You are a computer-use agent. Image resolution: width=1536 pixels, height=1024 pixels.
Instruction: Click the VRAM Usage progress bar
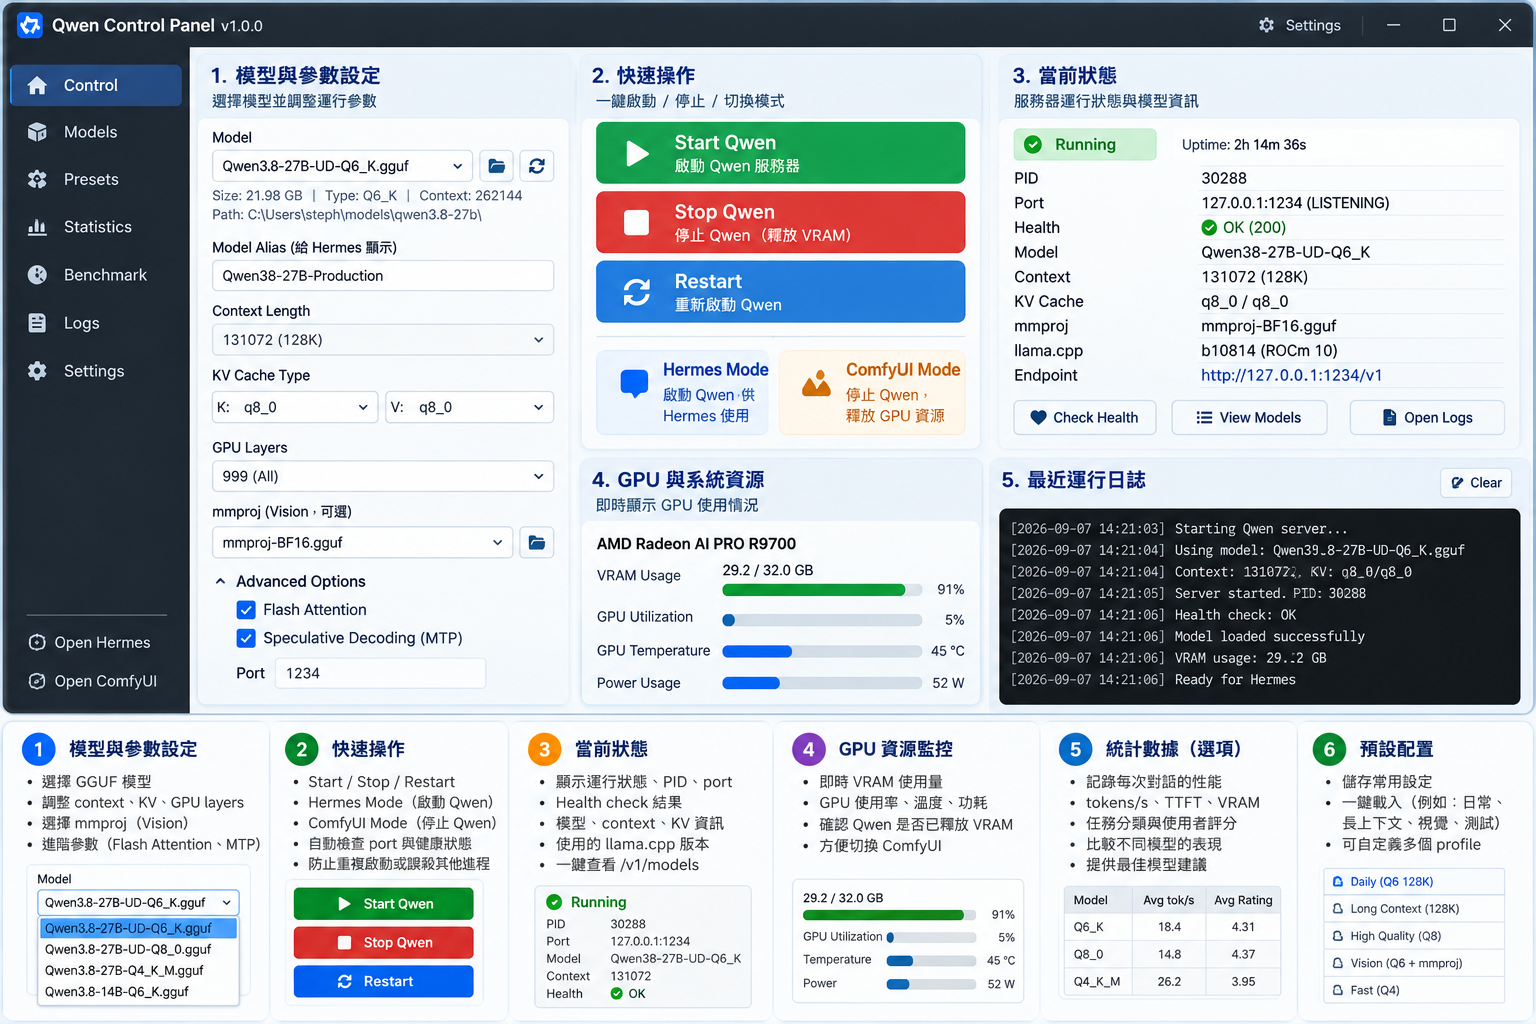821,590
